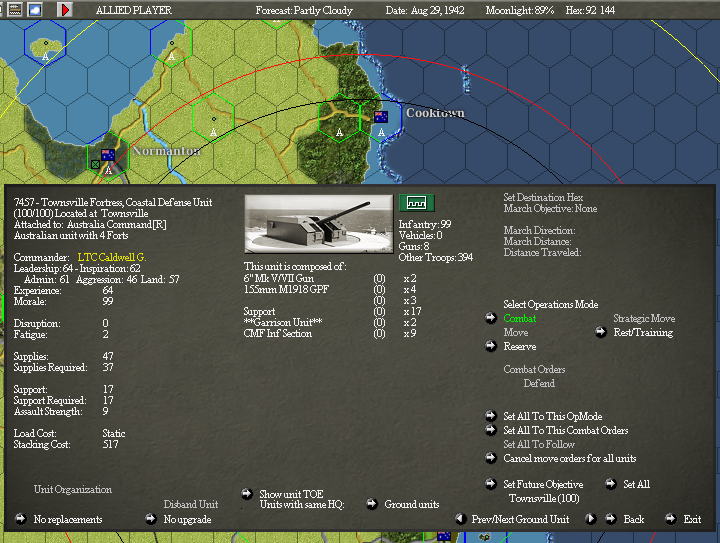Toggle the No upgrade arrow
This screenshot has width=720, height=543.
(x=151, y=519)
